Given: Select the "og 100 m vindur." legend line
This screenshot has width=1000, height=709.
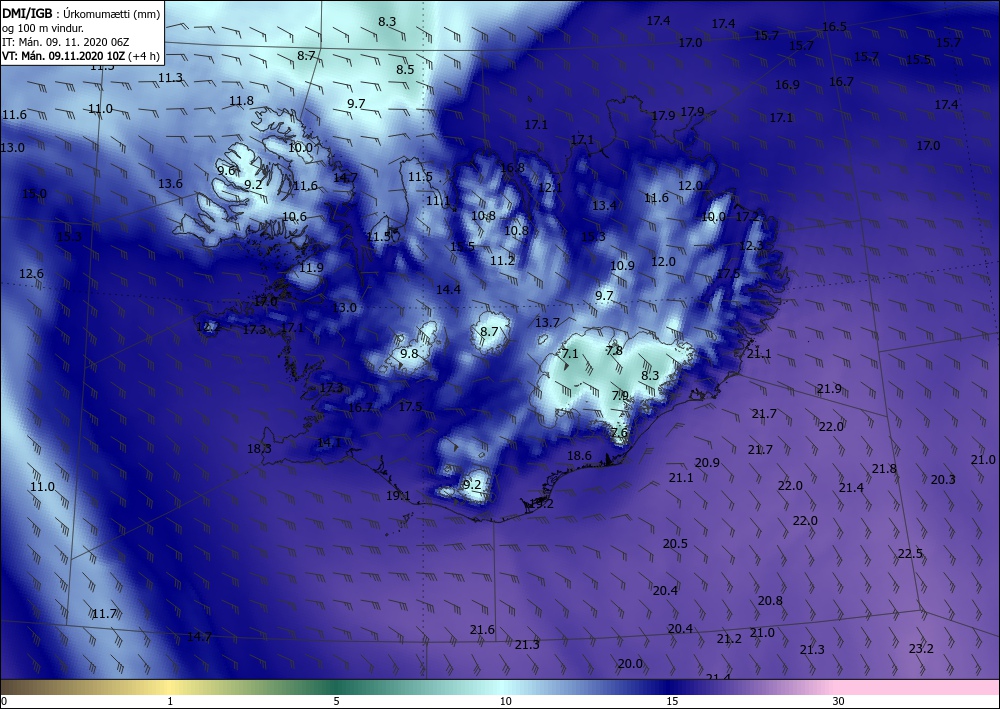Looking at the screenshot, I should tap(43, 28).
